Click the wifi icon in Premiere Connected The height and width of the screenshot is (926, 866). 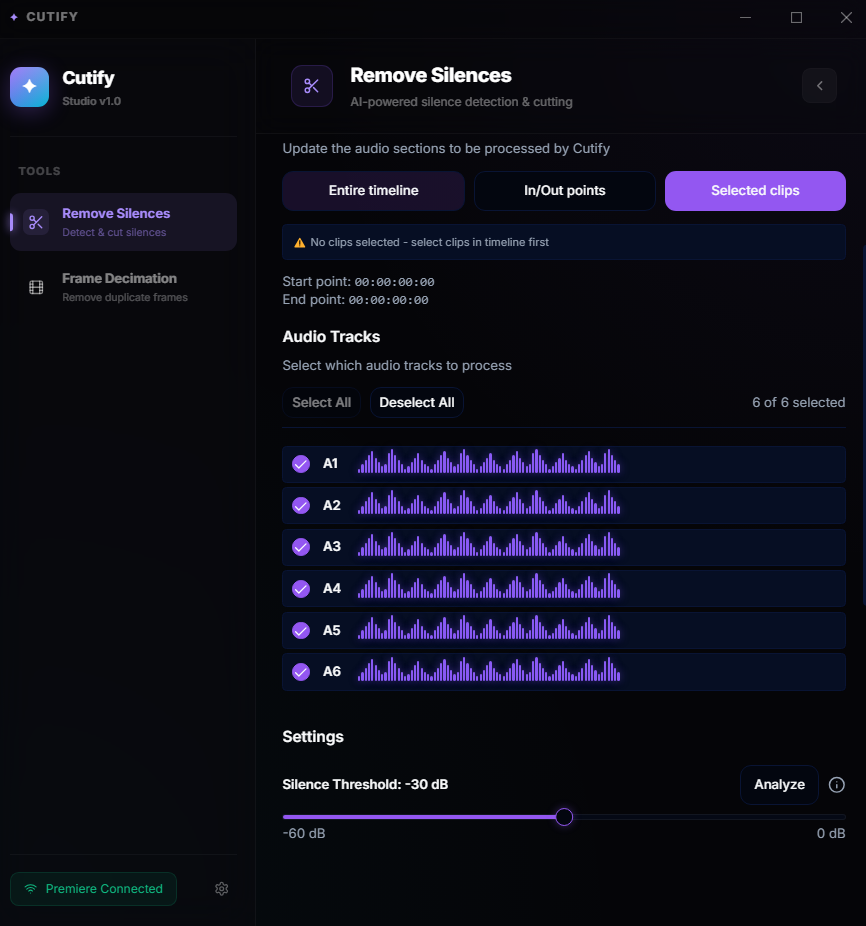click(x=30, y=889)
